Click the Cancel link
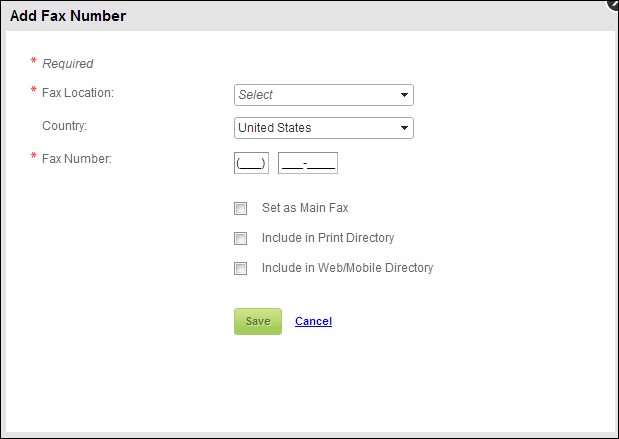The height and width of the screenshot is (439, 619). coord(313,321)
